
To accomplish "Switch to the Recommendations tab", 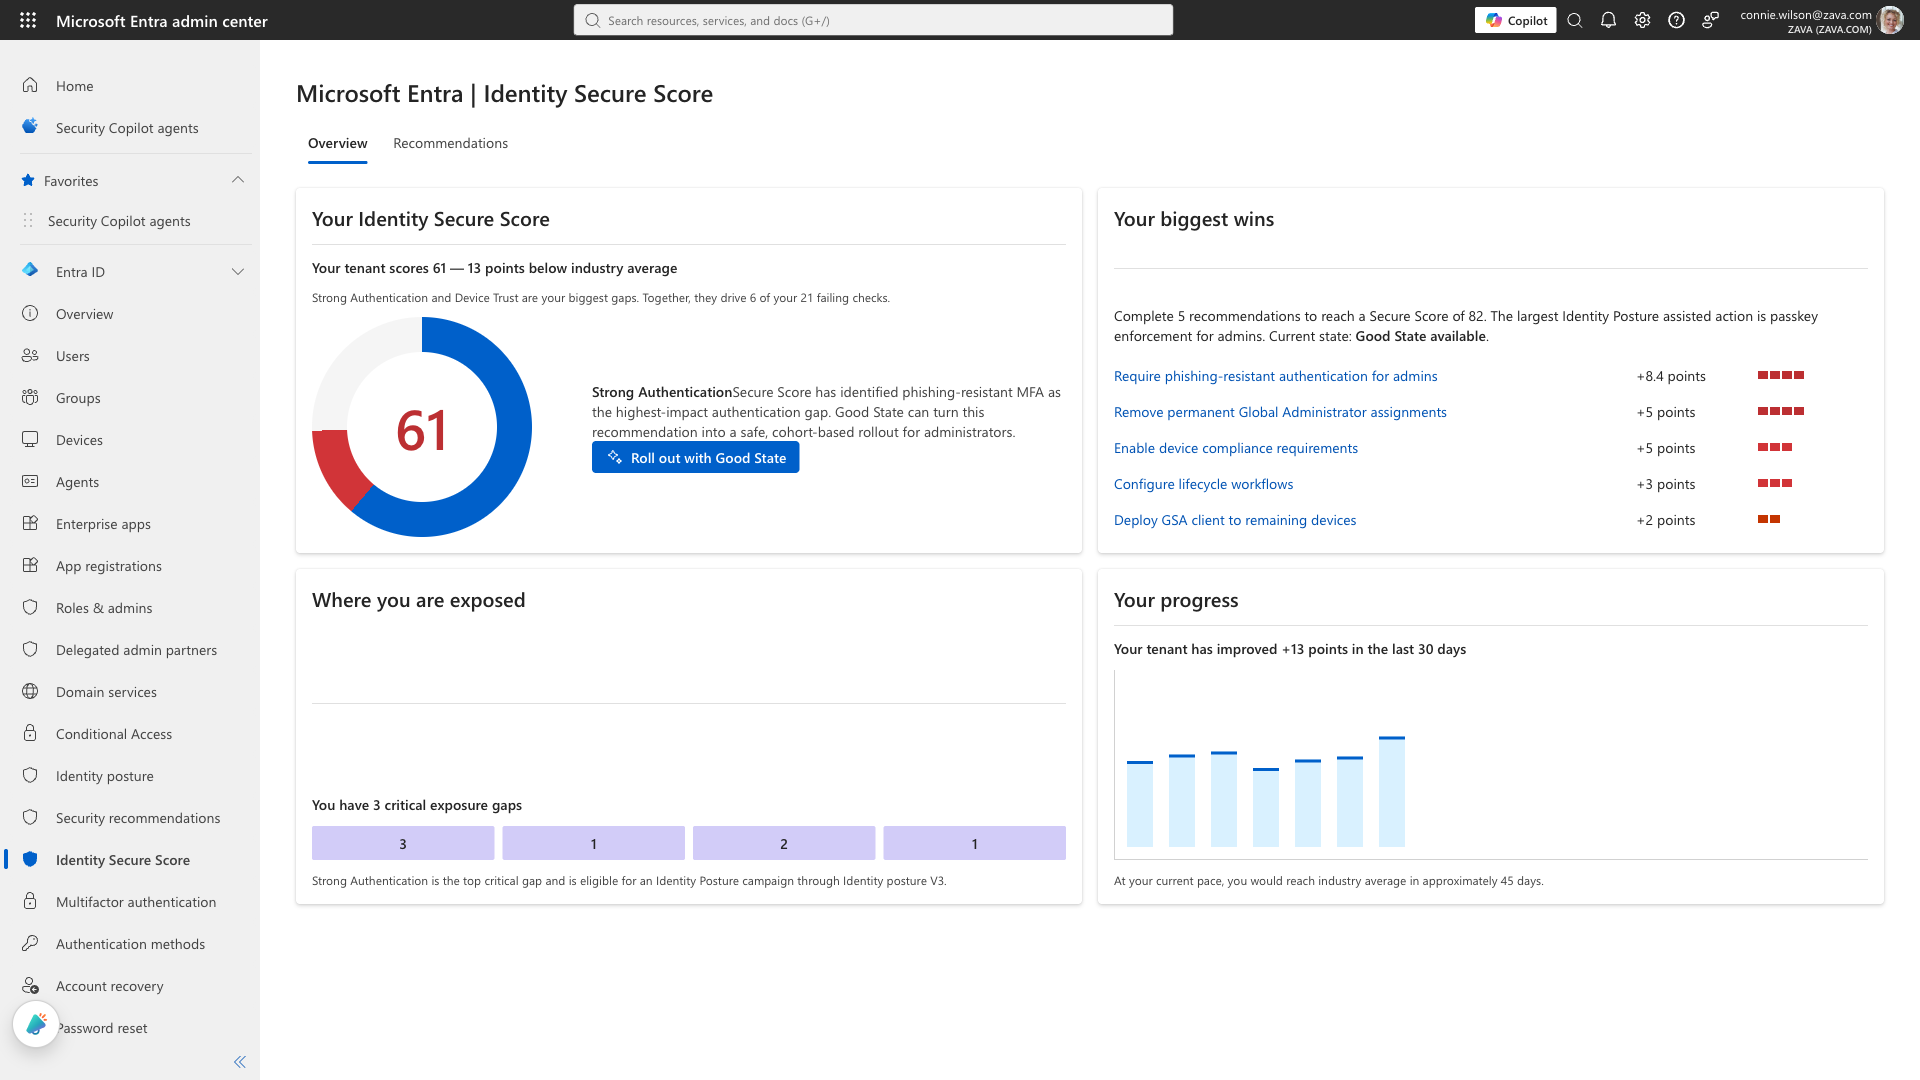I will (x=450, y=143).
